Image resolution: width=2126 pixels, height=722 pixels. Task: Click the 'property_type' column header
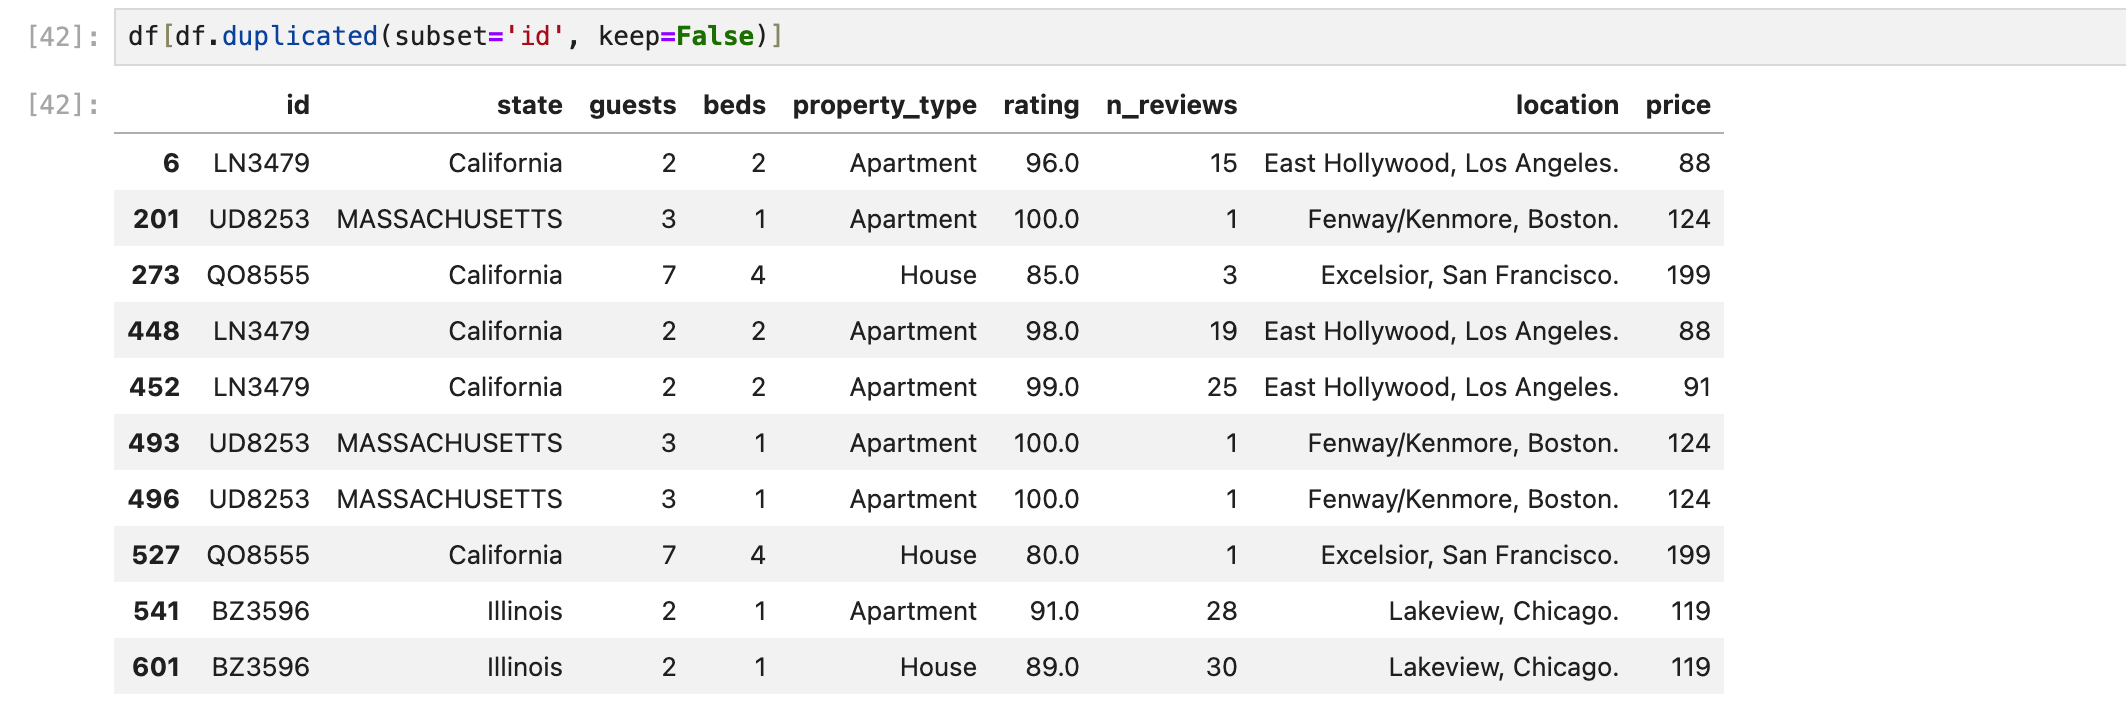[885, 105]
